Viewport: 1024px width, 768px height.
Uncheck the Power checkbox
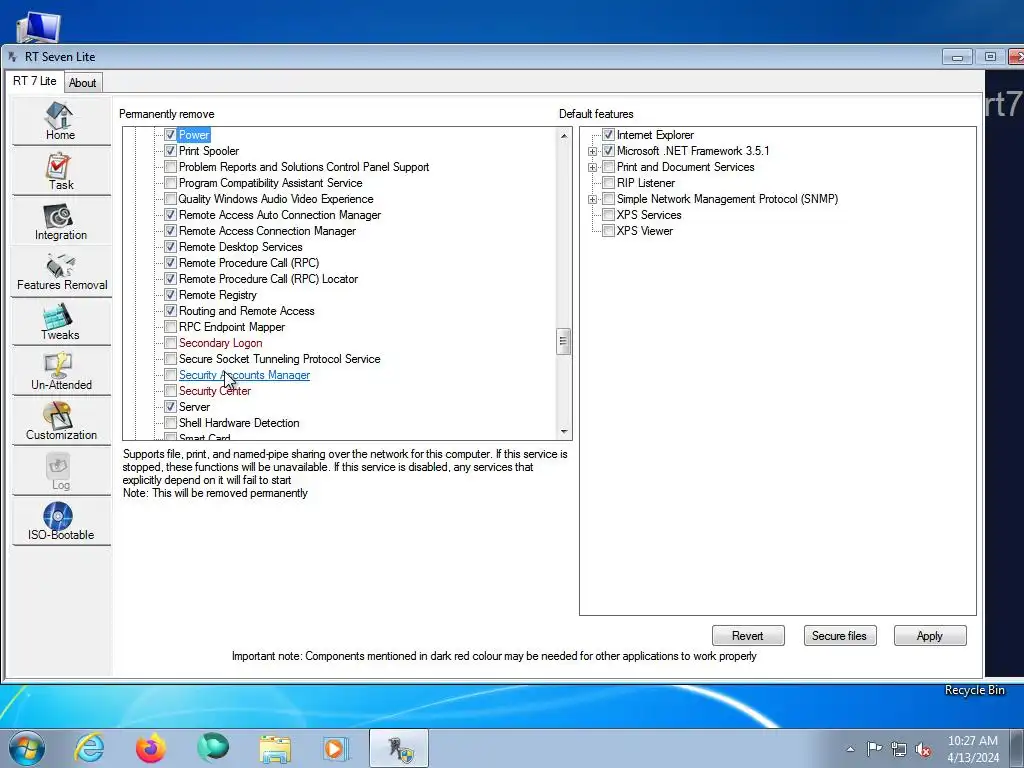[x=170, y=135]
